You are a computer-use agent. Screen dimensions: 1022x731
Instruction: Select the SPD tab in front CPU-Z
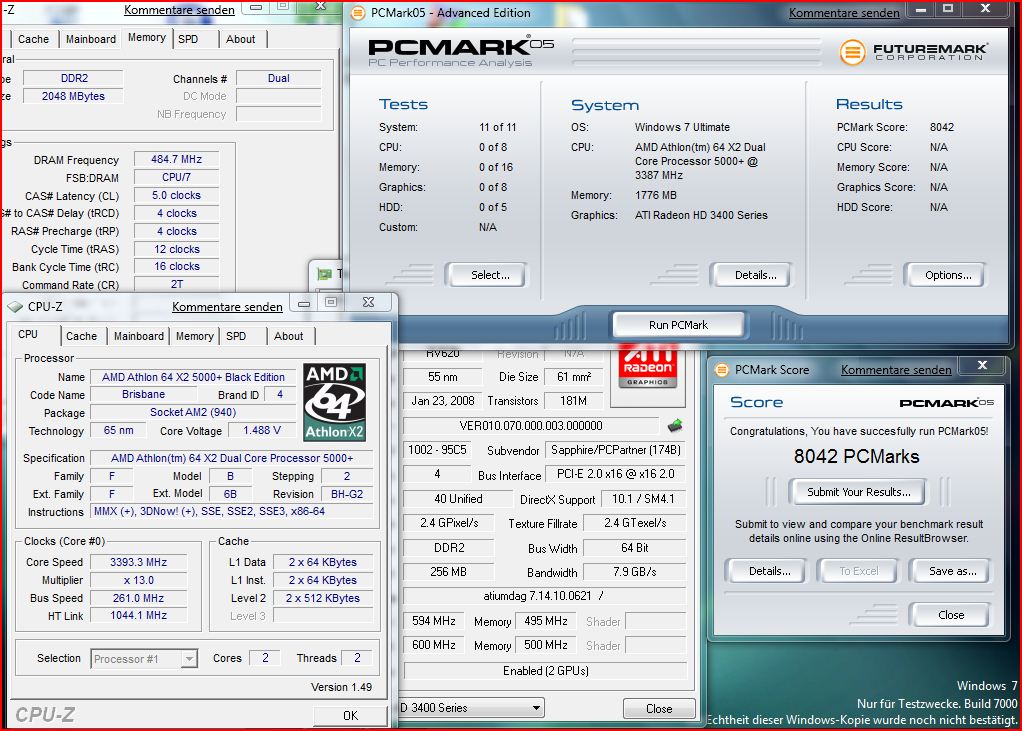[236, 336]
